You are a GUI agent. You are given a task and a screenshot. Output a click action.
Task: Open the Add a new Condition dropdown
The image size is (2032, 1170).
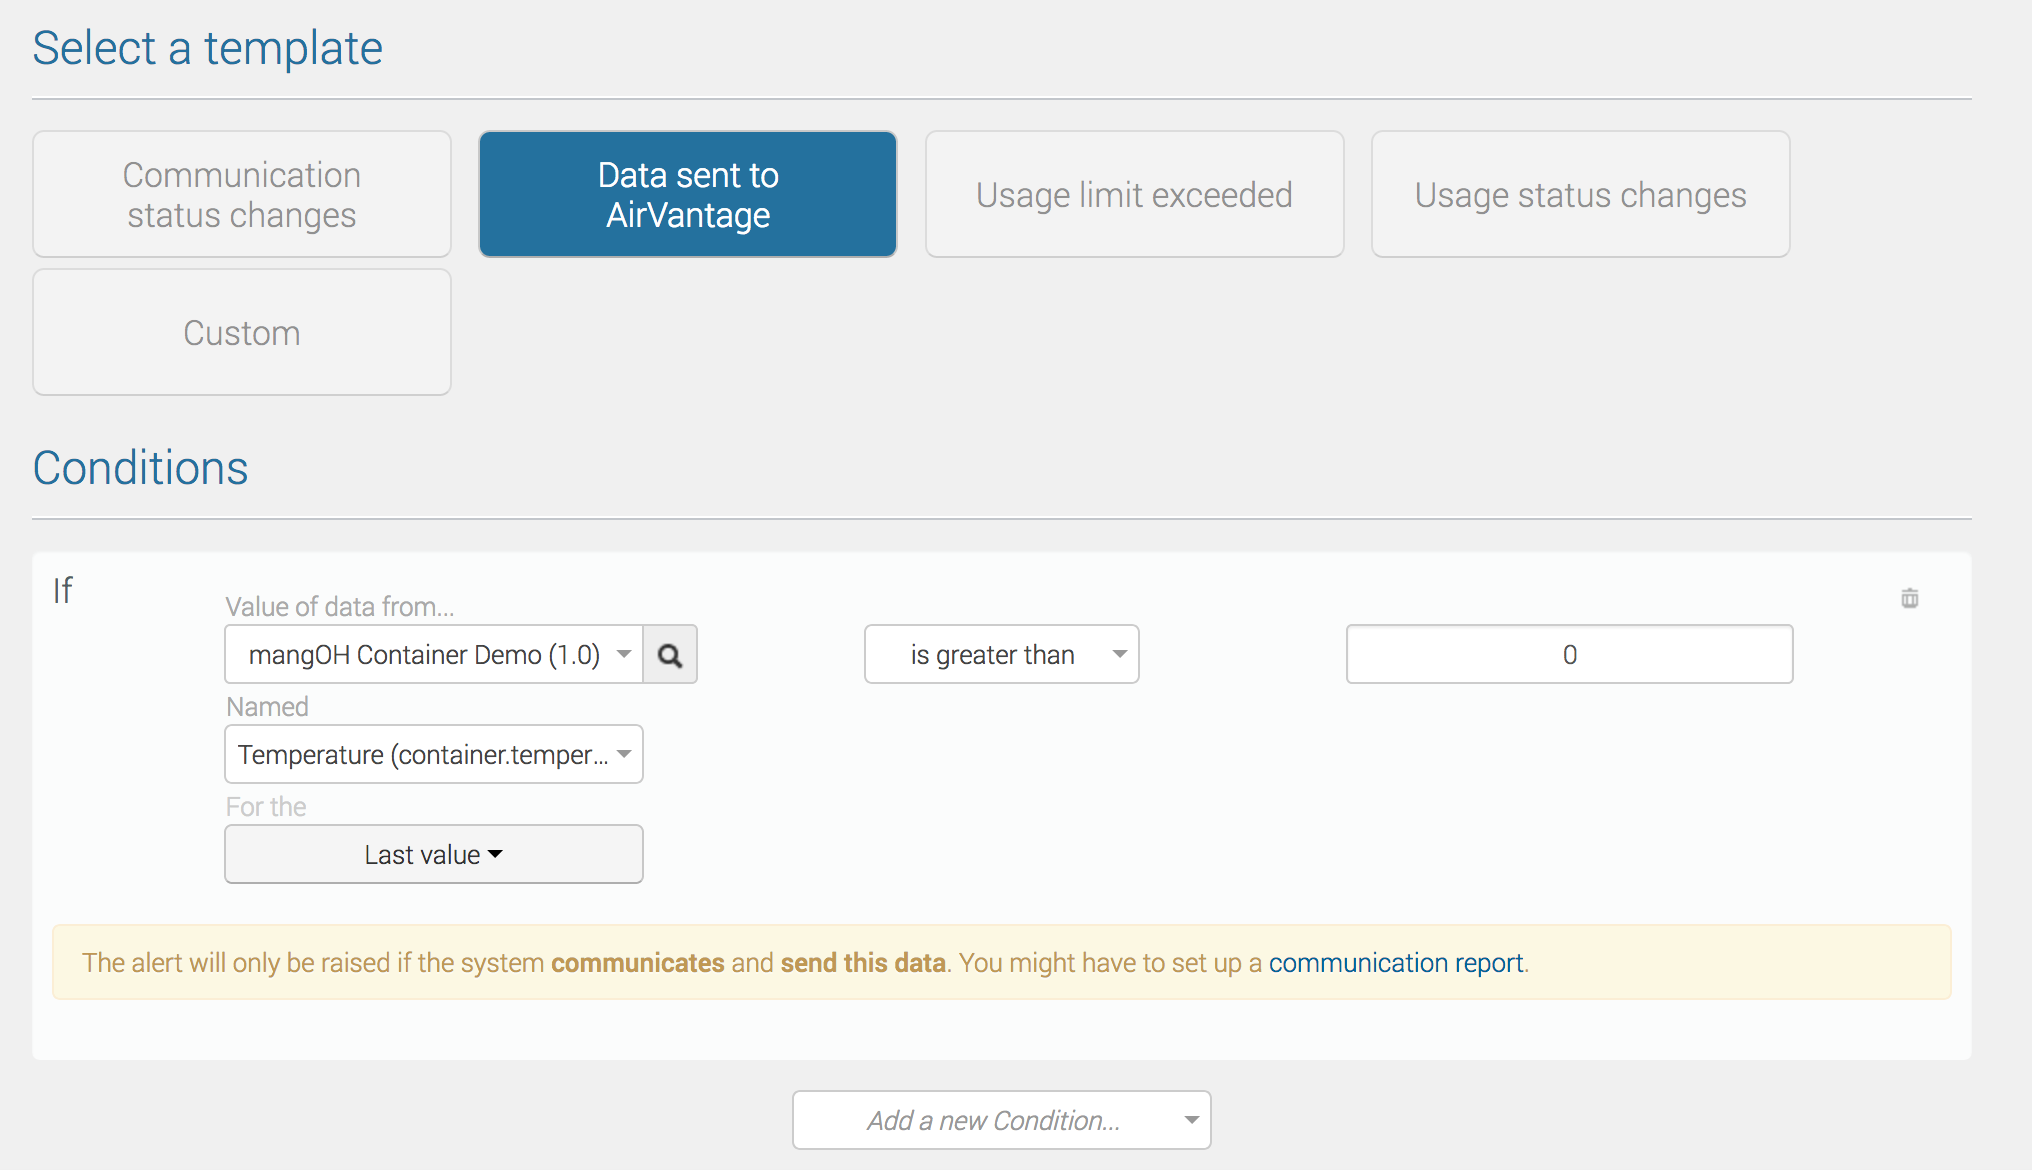[1001, 1120]
